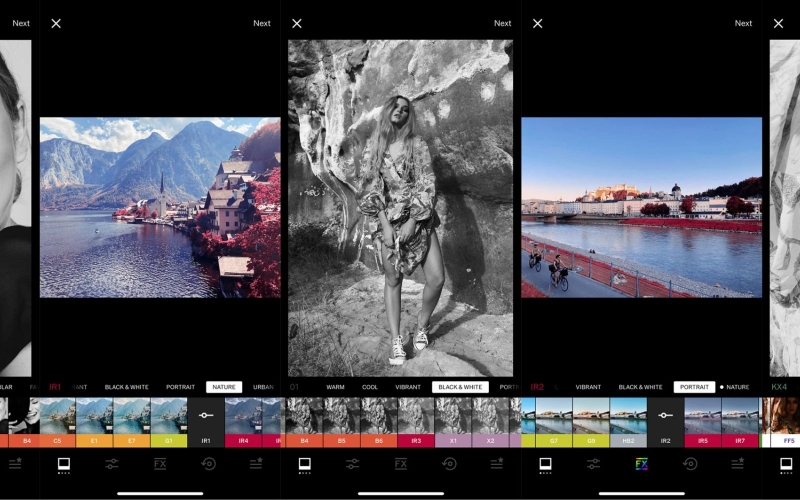Open adjustment sliders icon on river cyclists screen
The image size is (800, 500).
pos(593,464)
